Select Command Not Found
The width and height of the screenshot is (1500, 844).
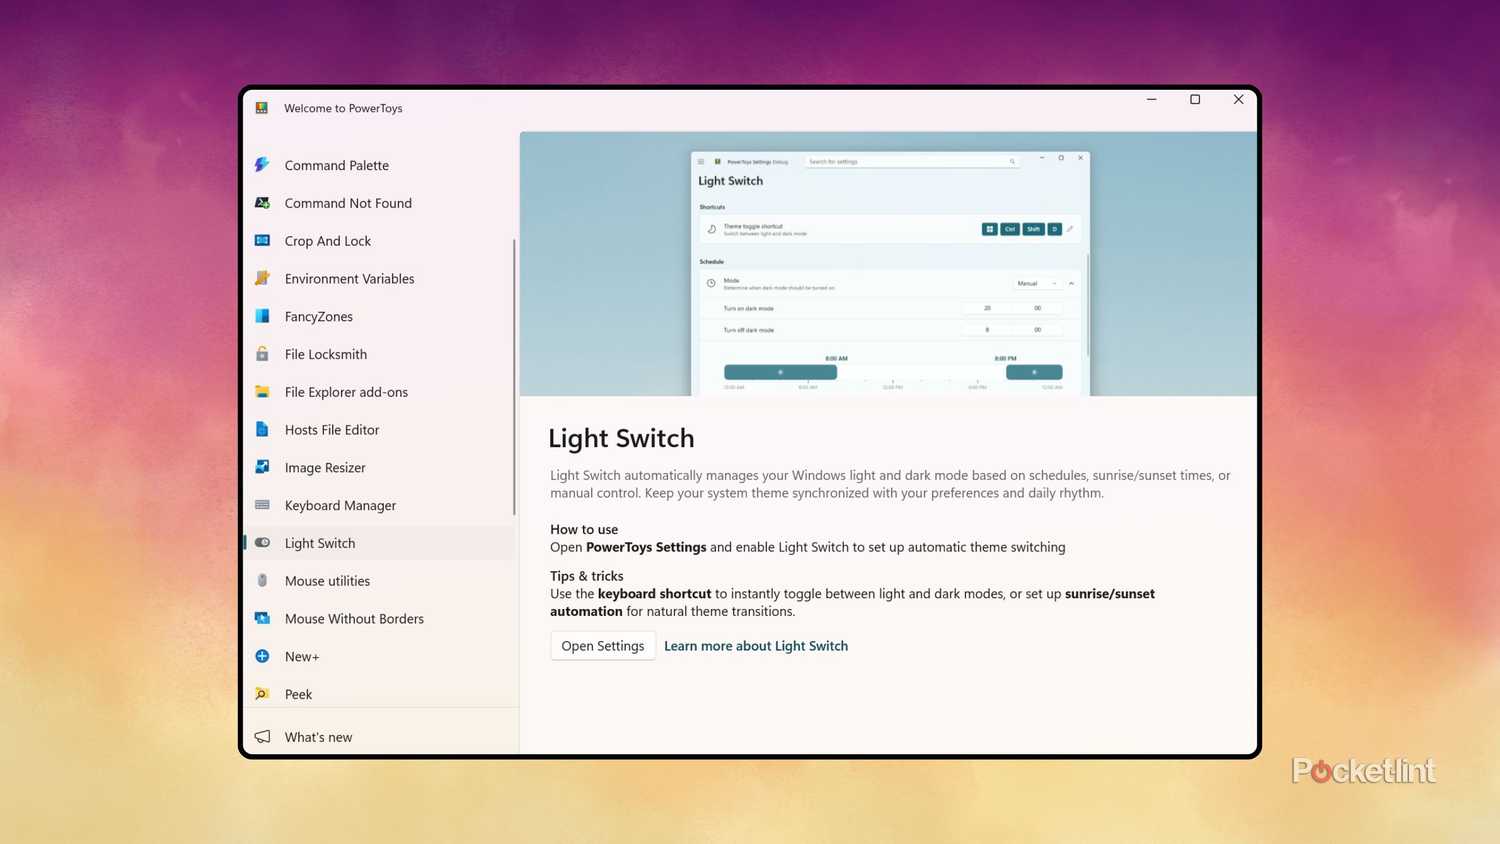(x=348, y=203)
